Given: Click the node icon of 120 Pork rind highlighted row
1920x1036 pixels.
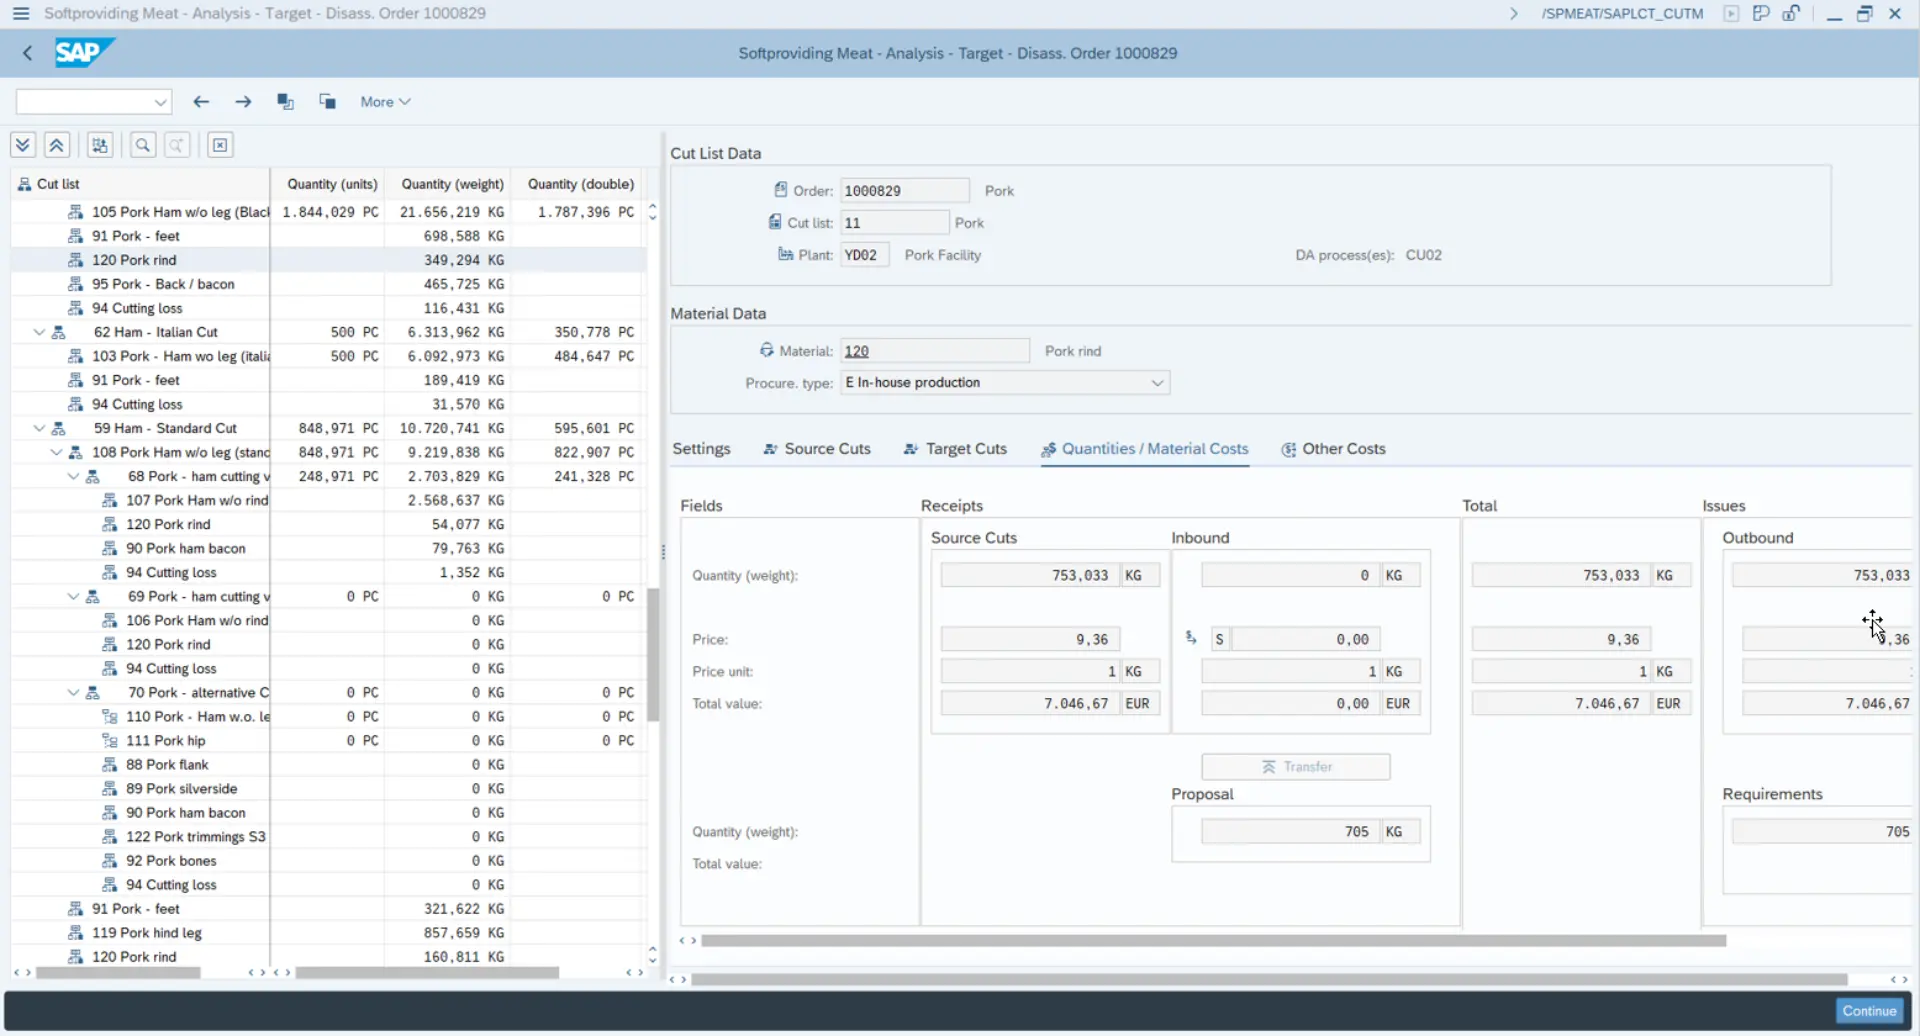Looking at the screenshot, I should click(x=76, y=260).
